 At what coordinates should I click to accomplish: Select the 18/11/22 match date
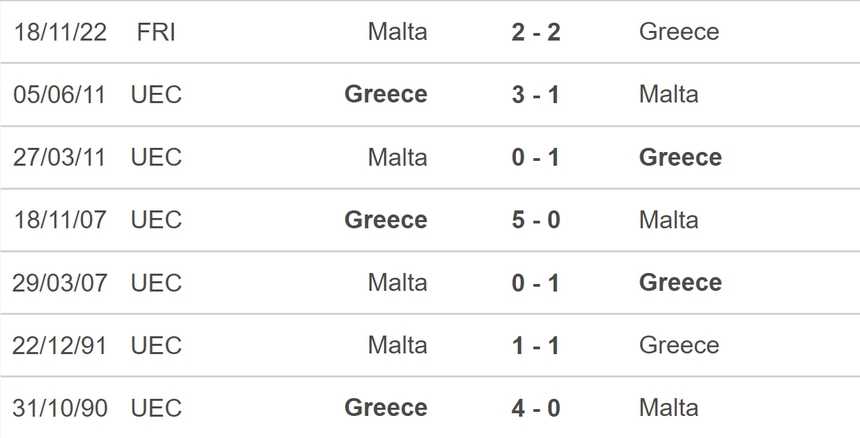60,32
